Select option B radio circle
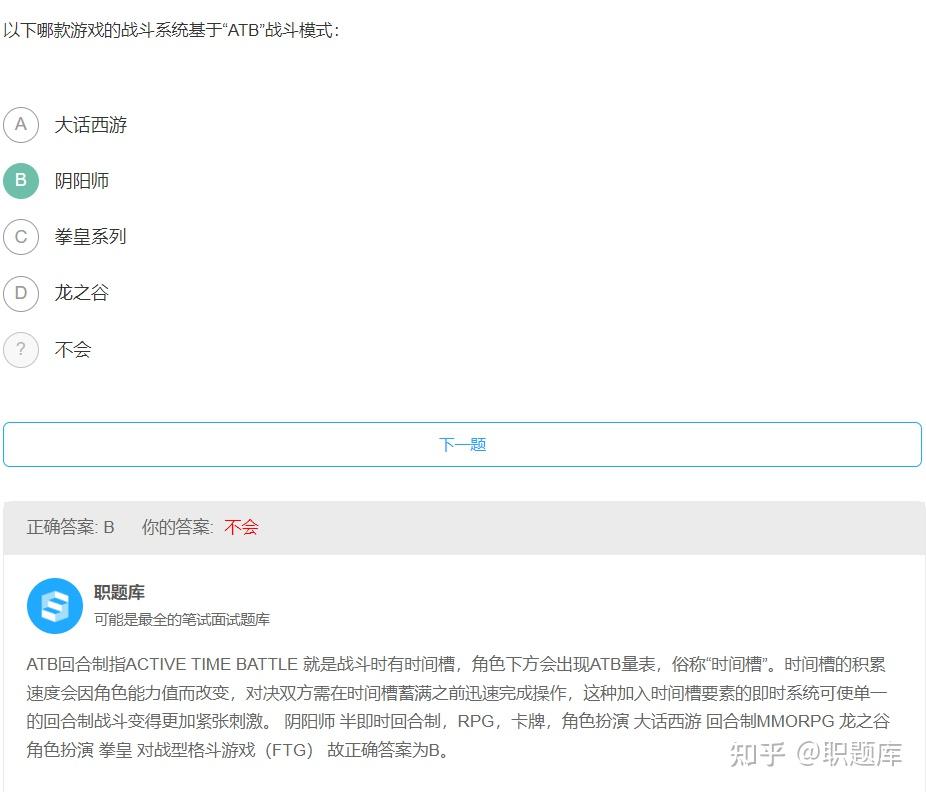This screenshot has height=792, width=926. coord(21,181)
